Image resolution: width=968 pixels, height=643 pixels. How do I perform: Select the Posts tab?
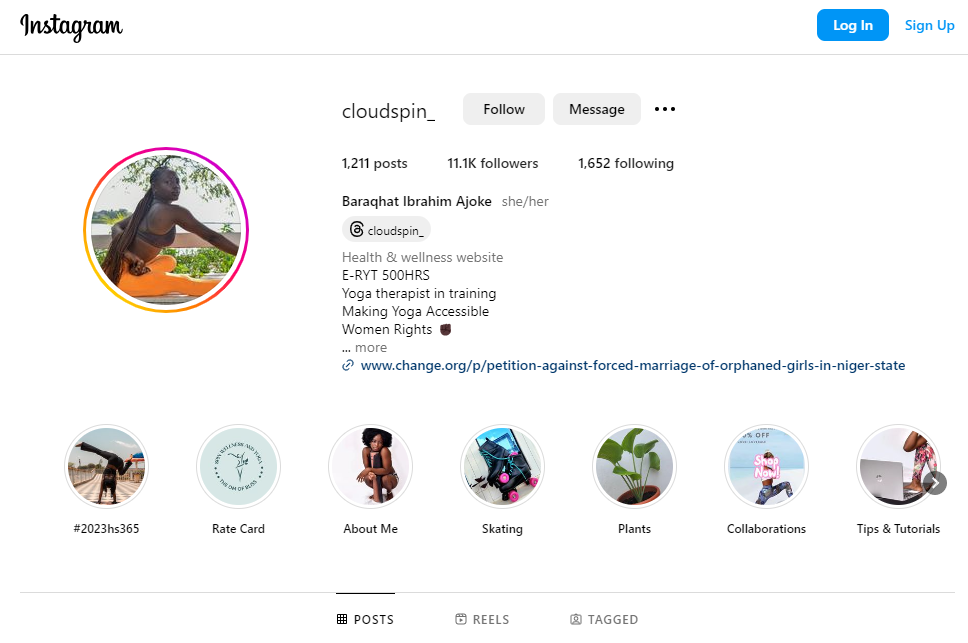click(x=365, y=619)
